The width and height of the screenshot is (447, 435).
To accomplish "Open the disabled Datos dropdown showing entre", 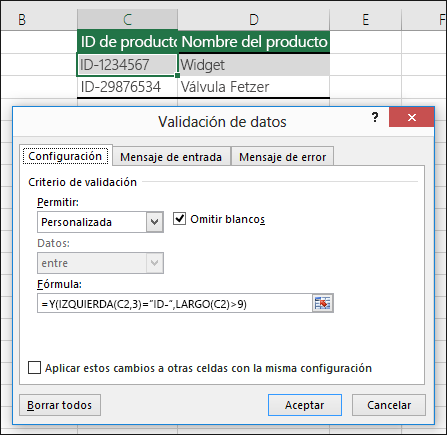I will point(100,263).
